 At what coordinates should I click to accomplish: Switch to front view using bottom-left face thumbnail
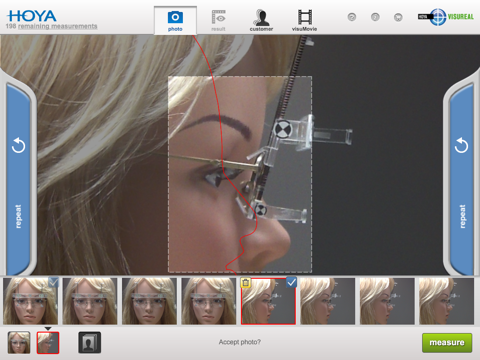(x=19, y=342)
